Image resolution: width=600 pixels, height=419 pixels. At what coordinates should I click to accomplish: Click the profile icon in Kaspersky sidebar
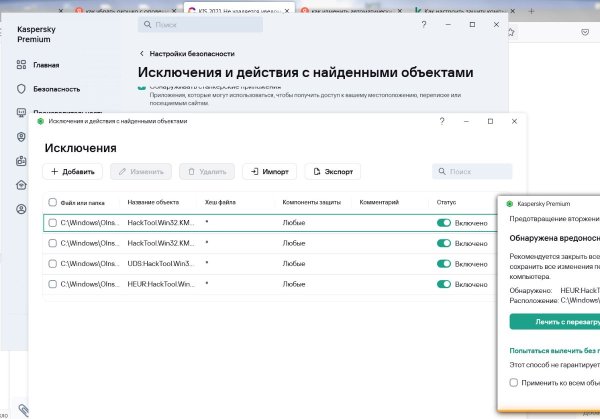click(21, 209)
